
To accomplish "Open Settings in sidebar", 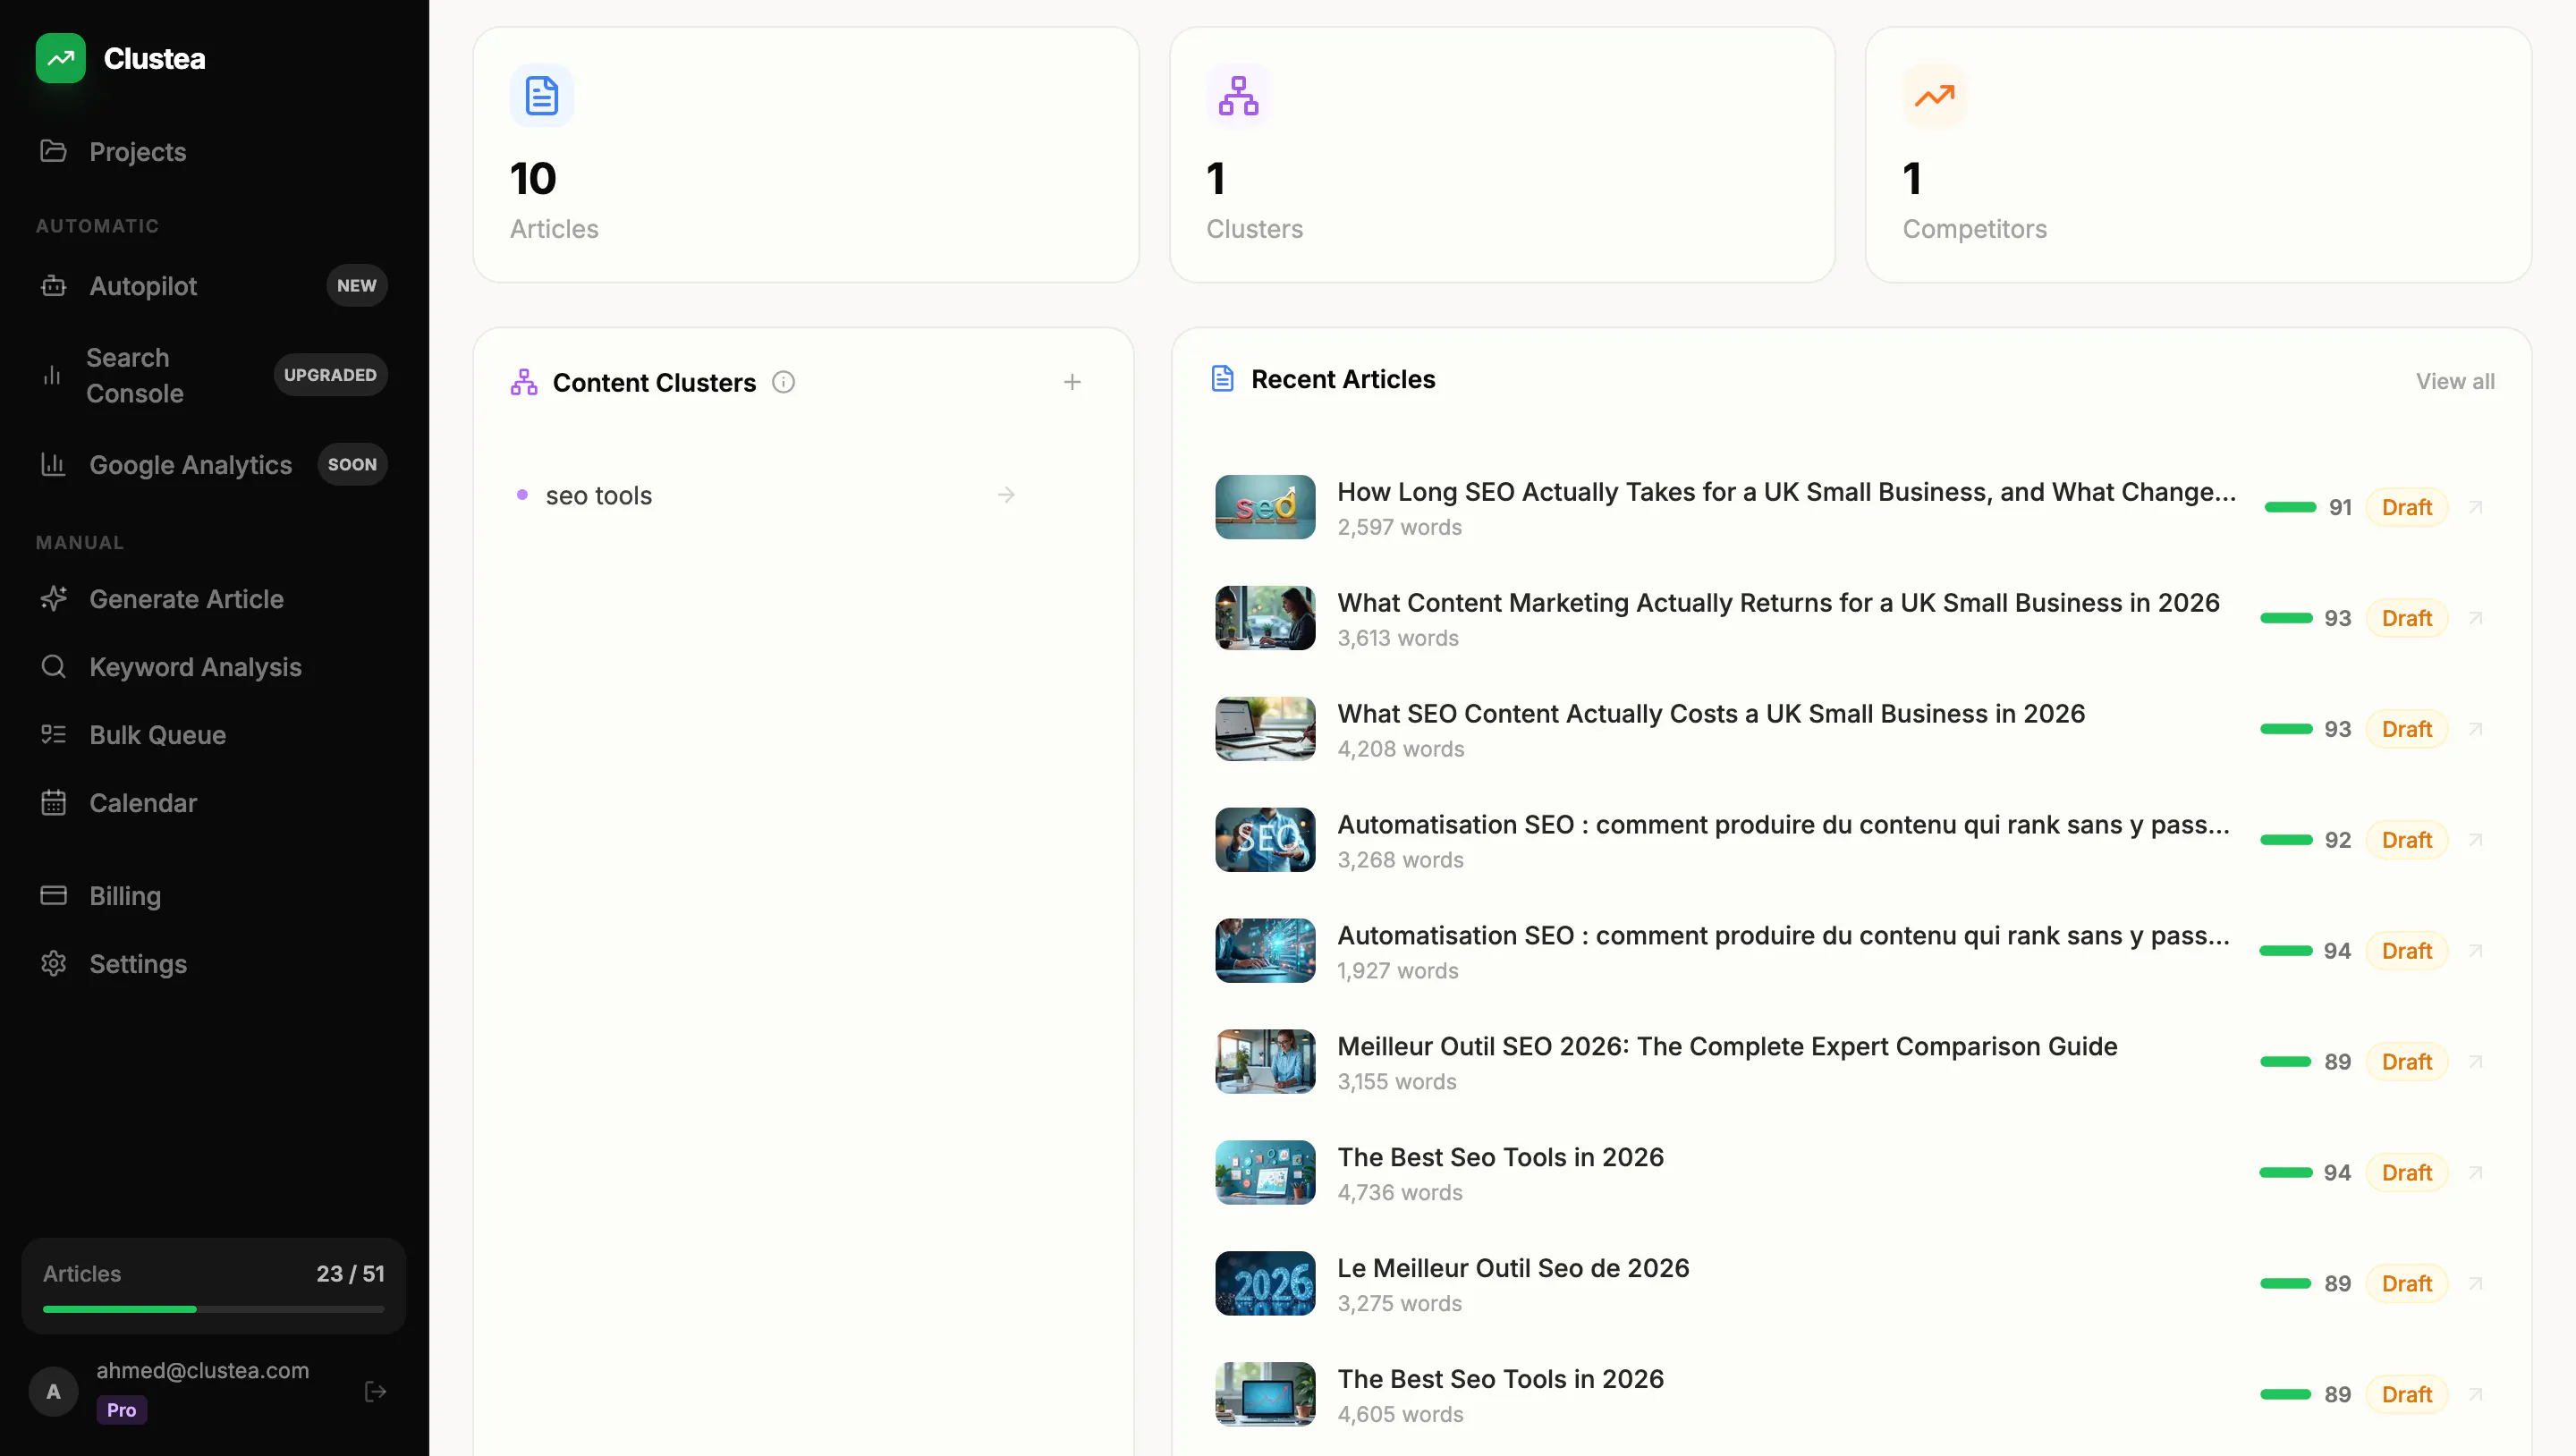I will pos(214,963).
